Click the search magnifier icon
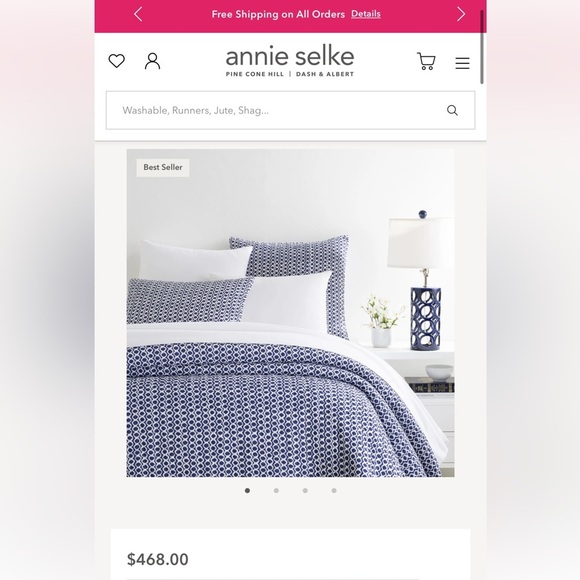Screen dimensions: 580x580 click(x=452, y=110)
